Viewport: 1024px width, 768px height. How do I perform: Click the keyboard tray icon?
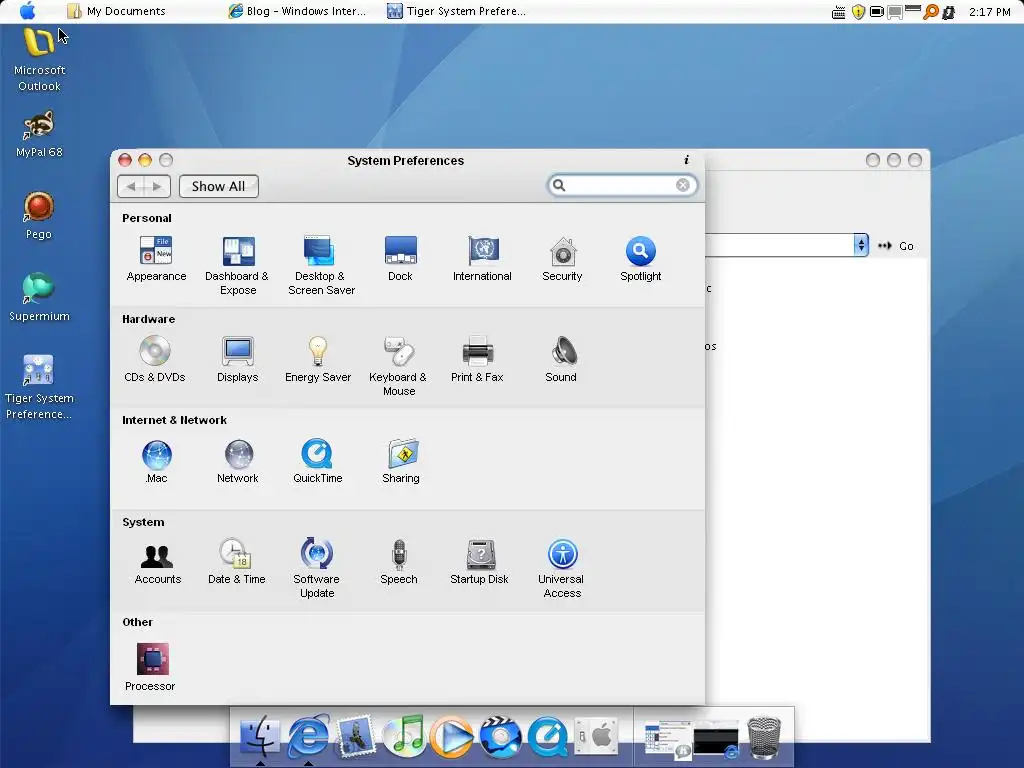click(x=839, y=12)
